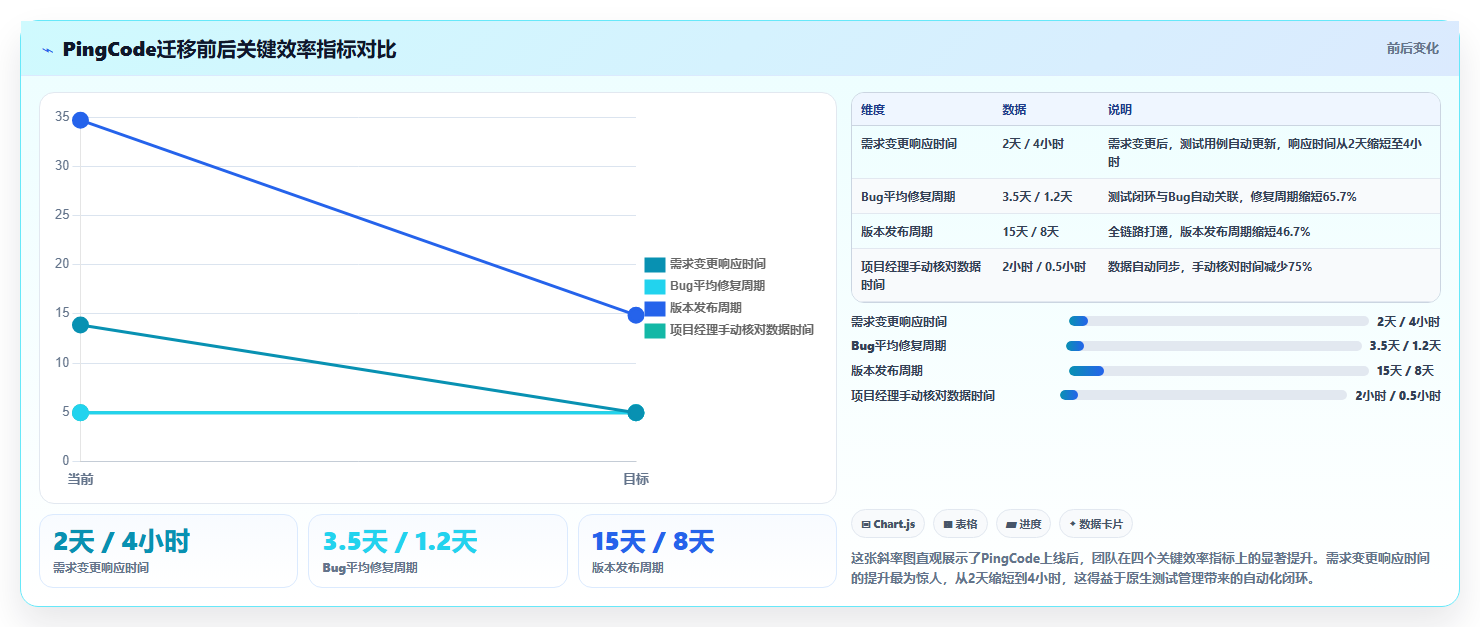Screen dimensions: 1480x627
Task: Click the 版本发布周期缩短46.7% description cell
Action: pos(1269,231)
